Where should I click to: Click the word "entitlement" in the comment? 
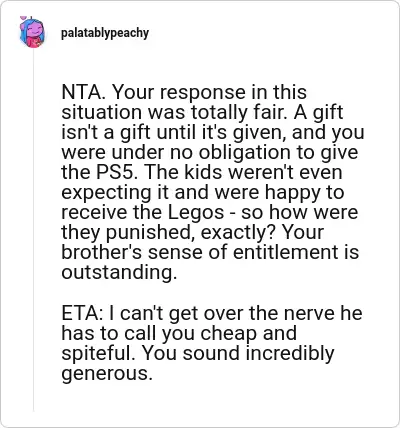(286, 252)
